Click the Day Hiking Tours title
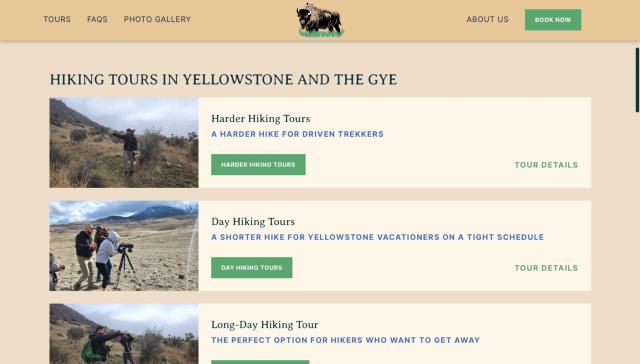Viewport: 640px width, 364px height. coord(253,222)
